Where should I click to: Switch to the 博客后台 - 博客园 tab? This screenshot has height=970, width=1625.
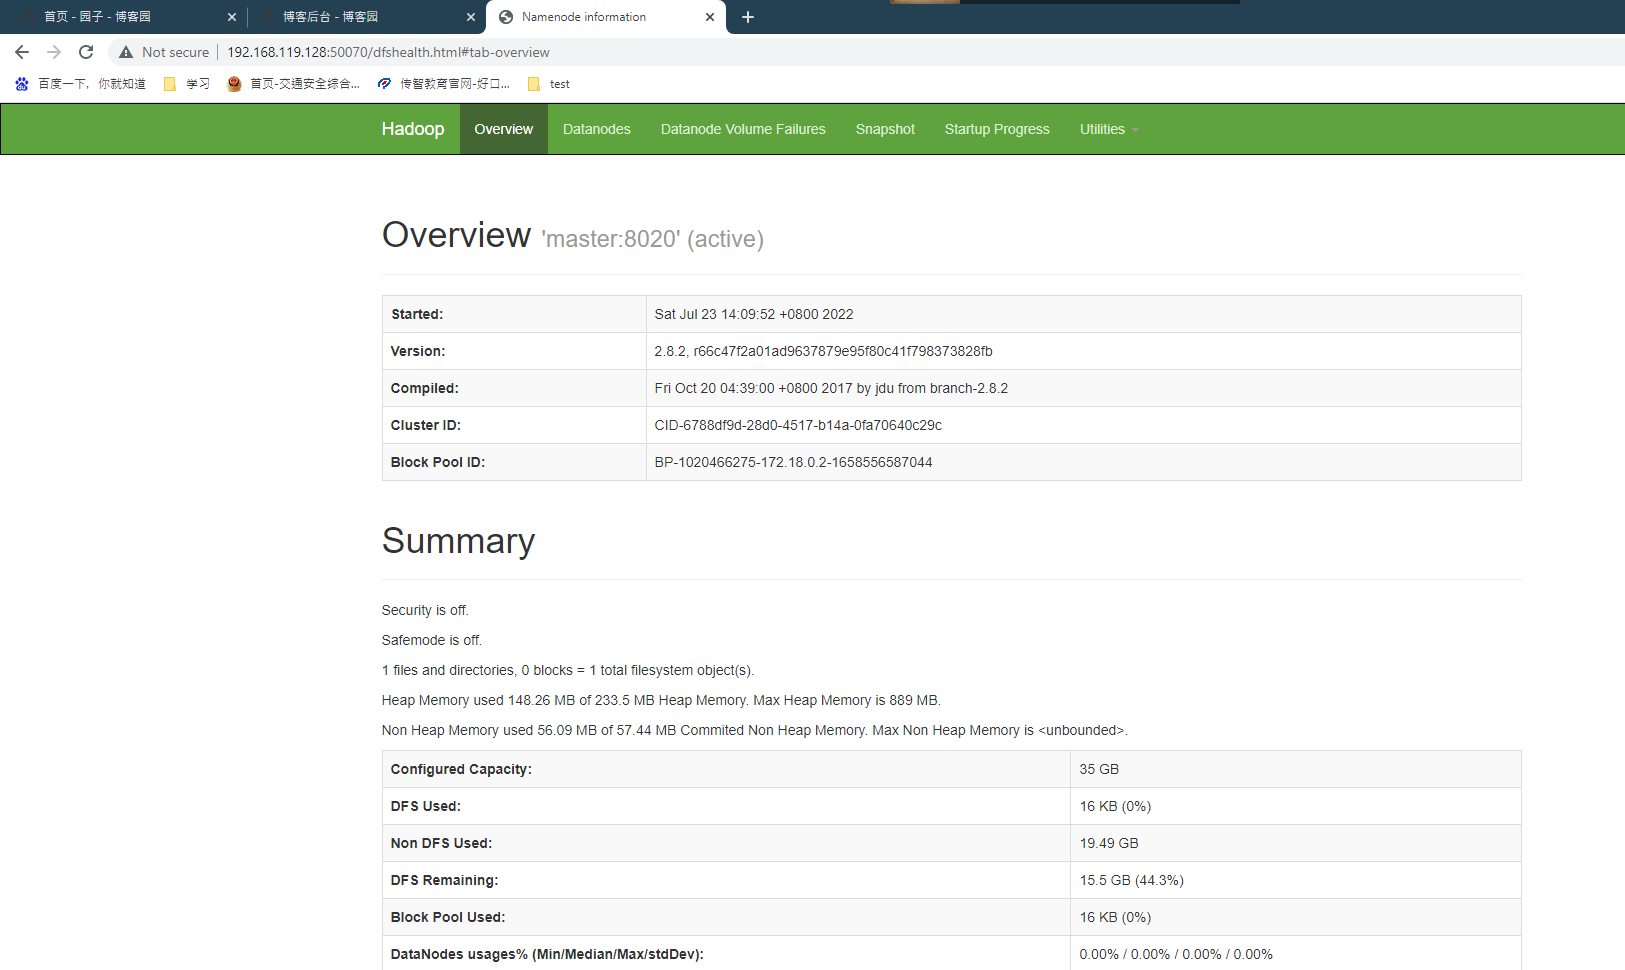click(365, 17)
